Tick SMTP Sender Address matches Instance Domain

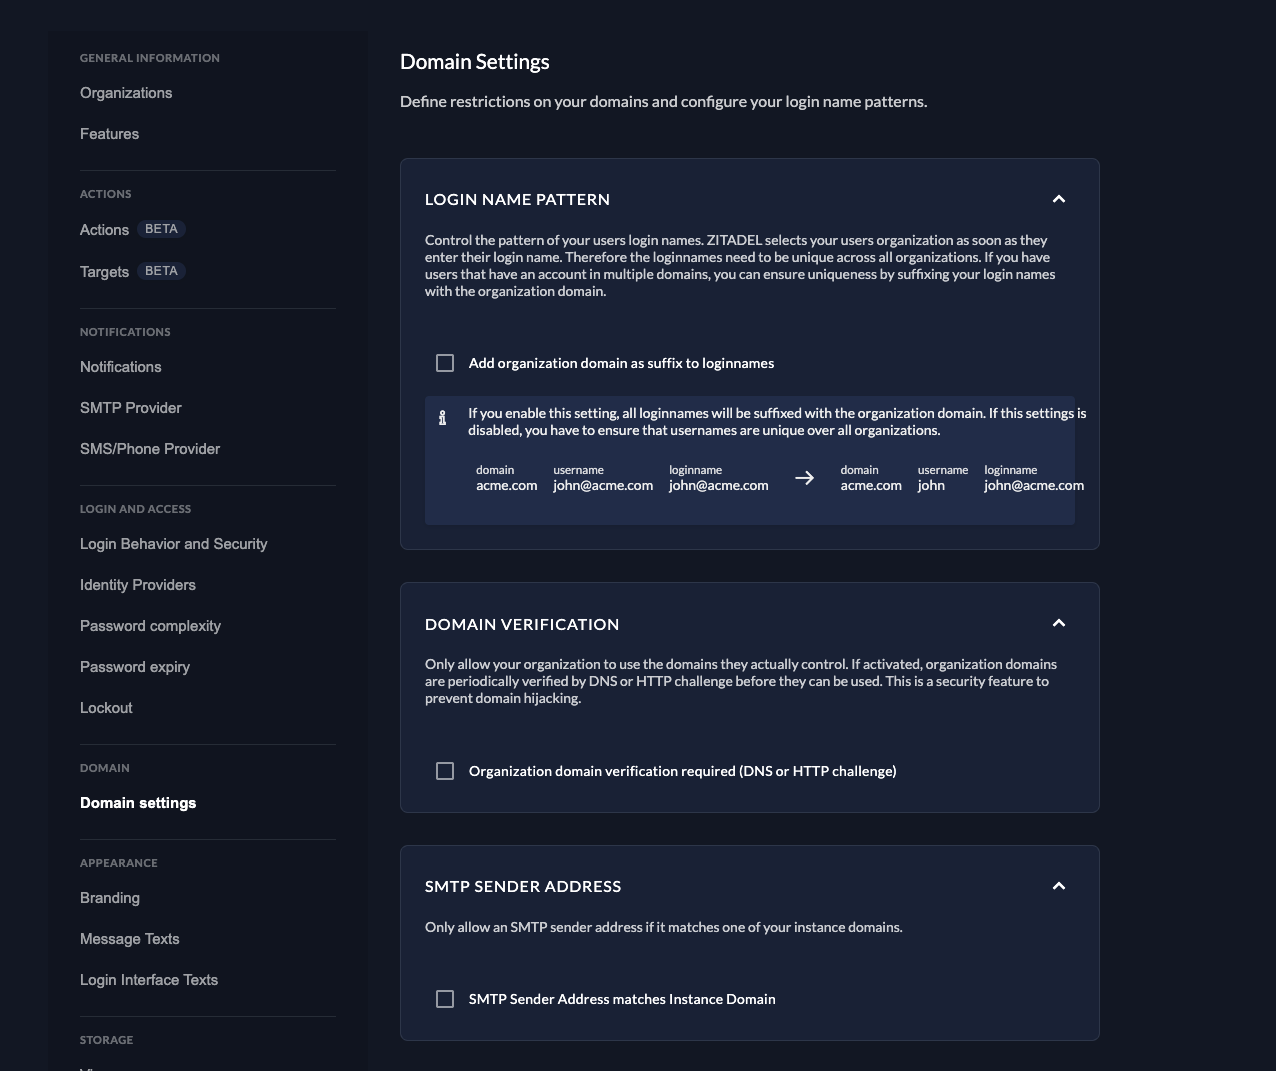click(x=445, y=999)
